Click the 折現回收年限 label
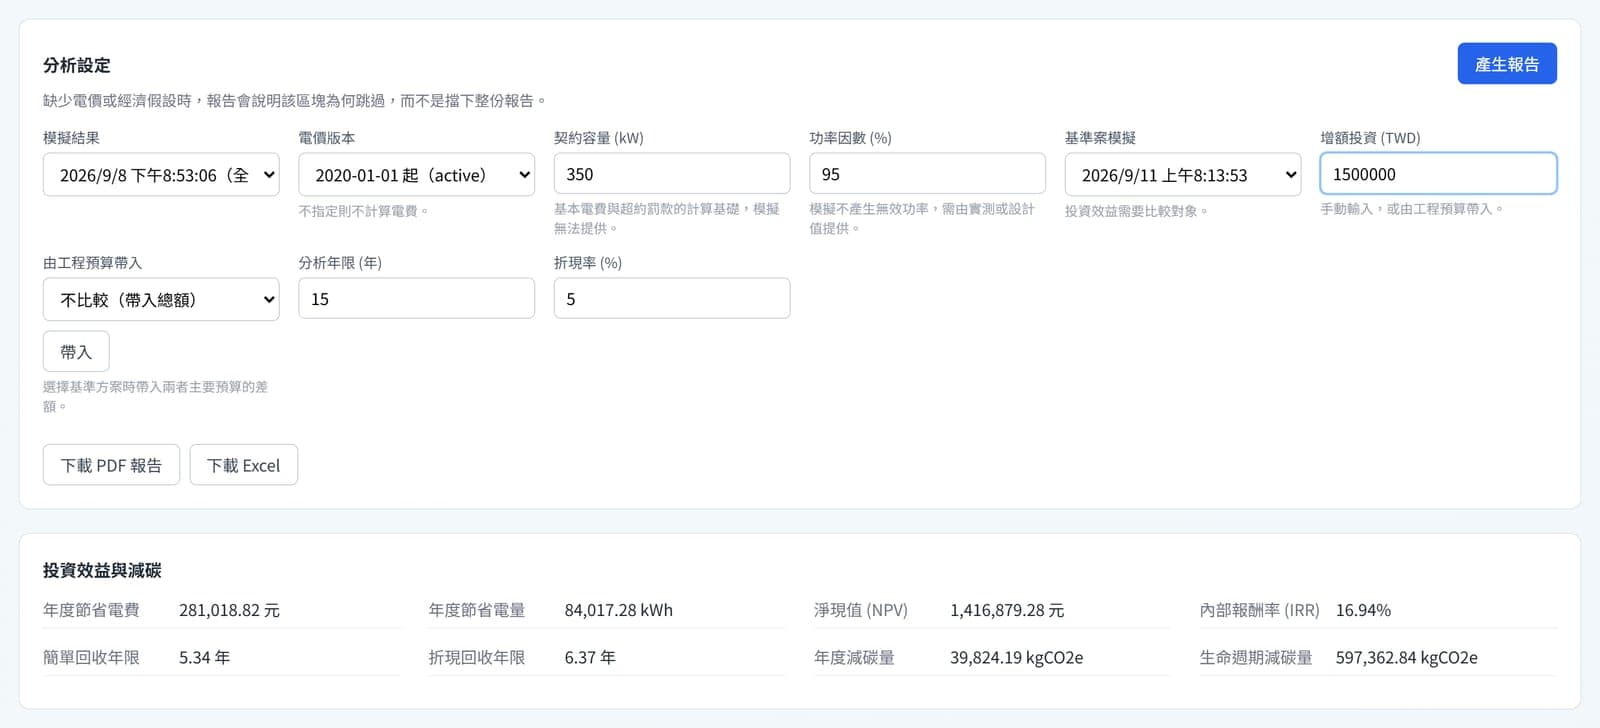The height and width of the screenshot is (728, 1600). click(477, 658)
